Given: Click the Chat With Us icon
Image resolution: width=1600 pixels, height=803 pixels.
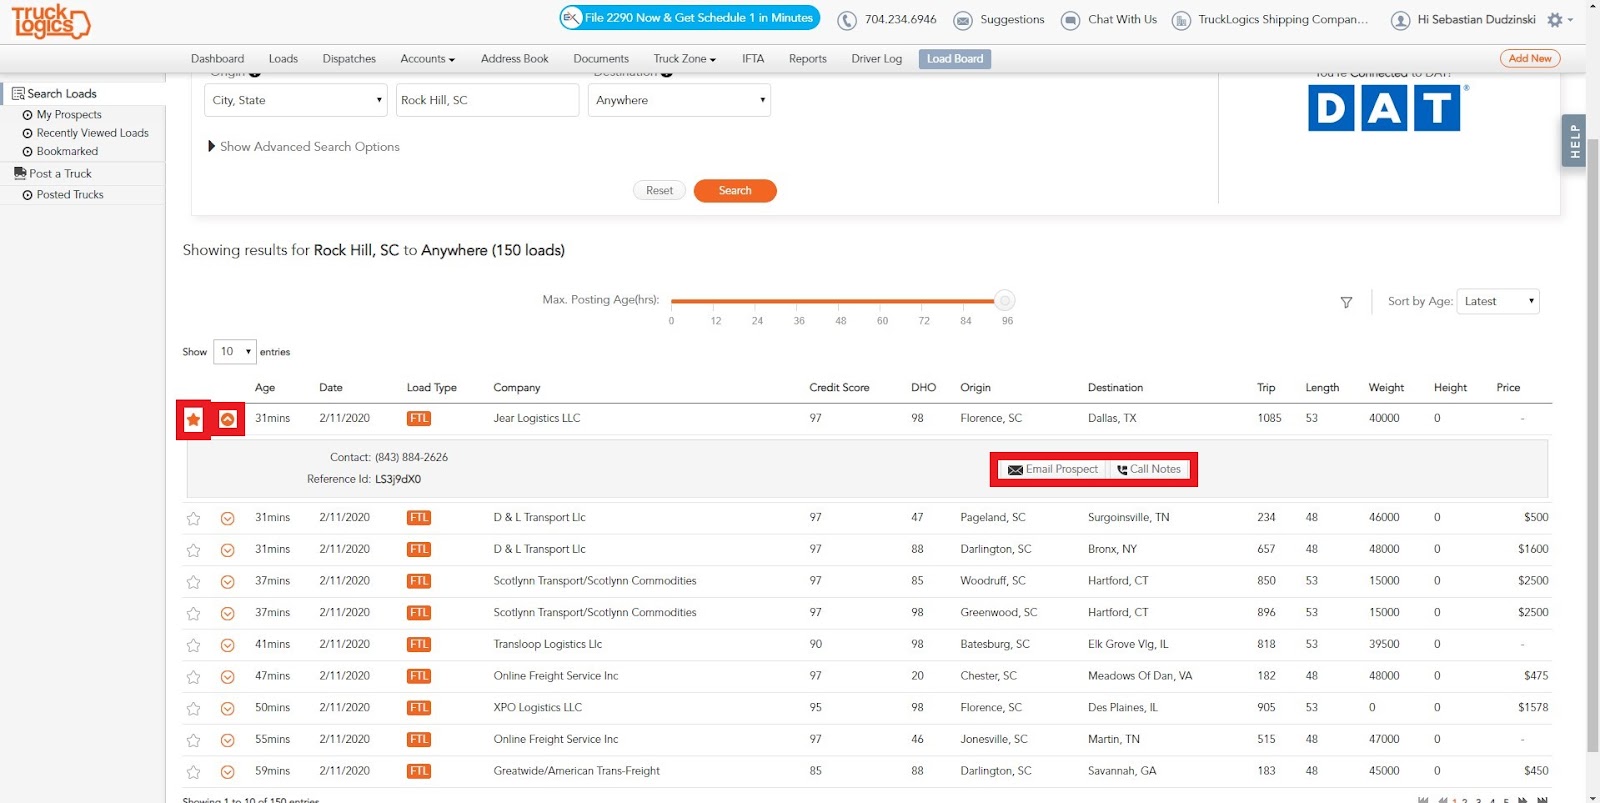Looking at the screenshot, I should (1070, 20).
